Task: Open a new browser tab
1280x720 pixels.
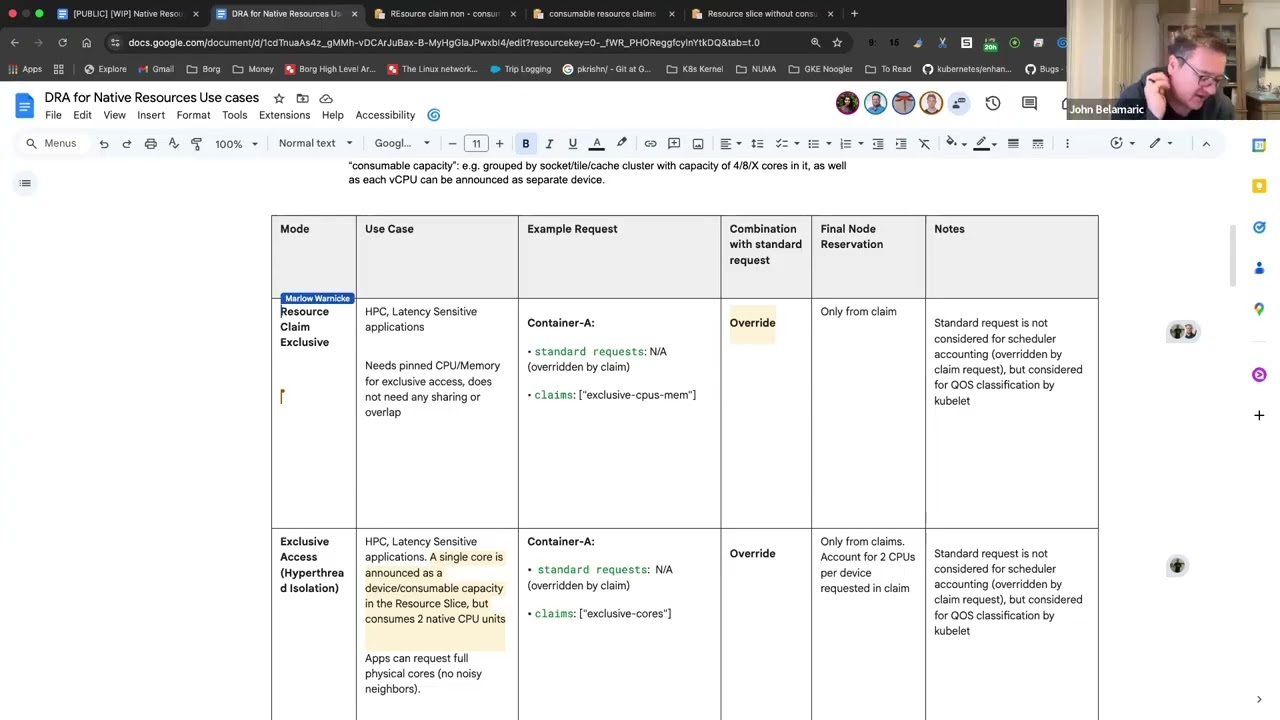Action: 854,14
